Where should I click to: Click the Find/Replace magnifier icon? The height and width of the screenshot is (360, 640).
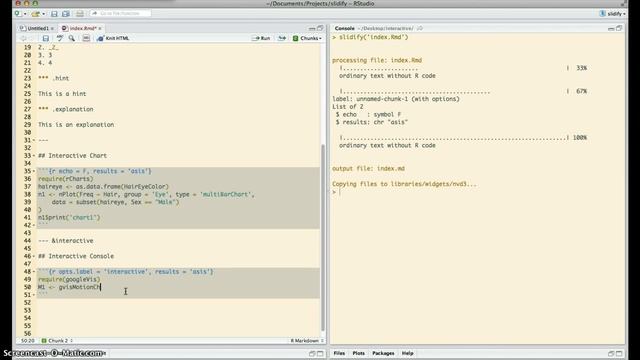tap(72, 38)
